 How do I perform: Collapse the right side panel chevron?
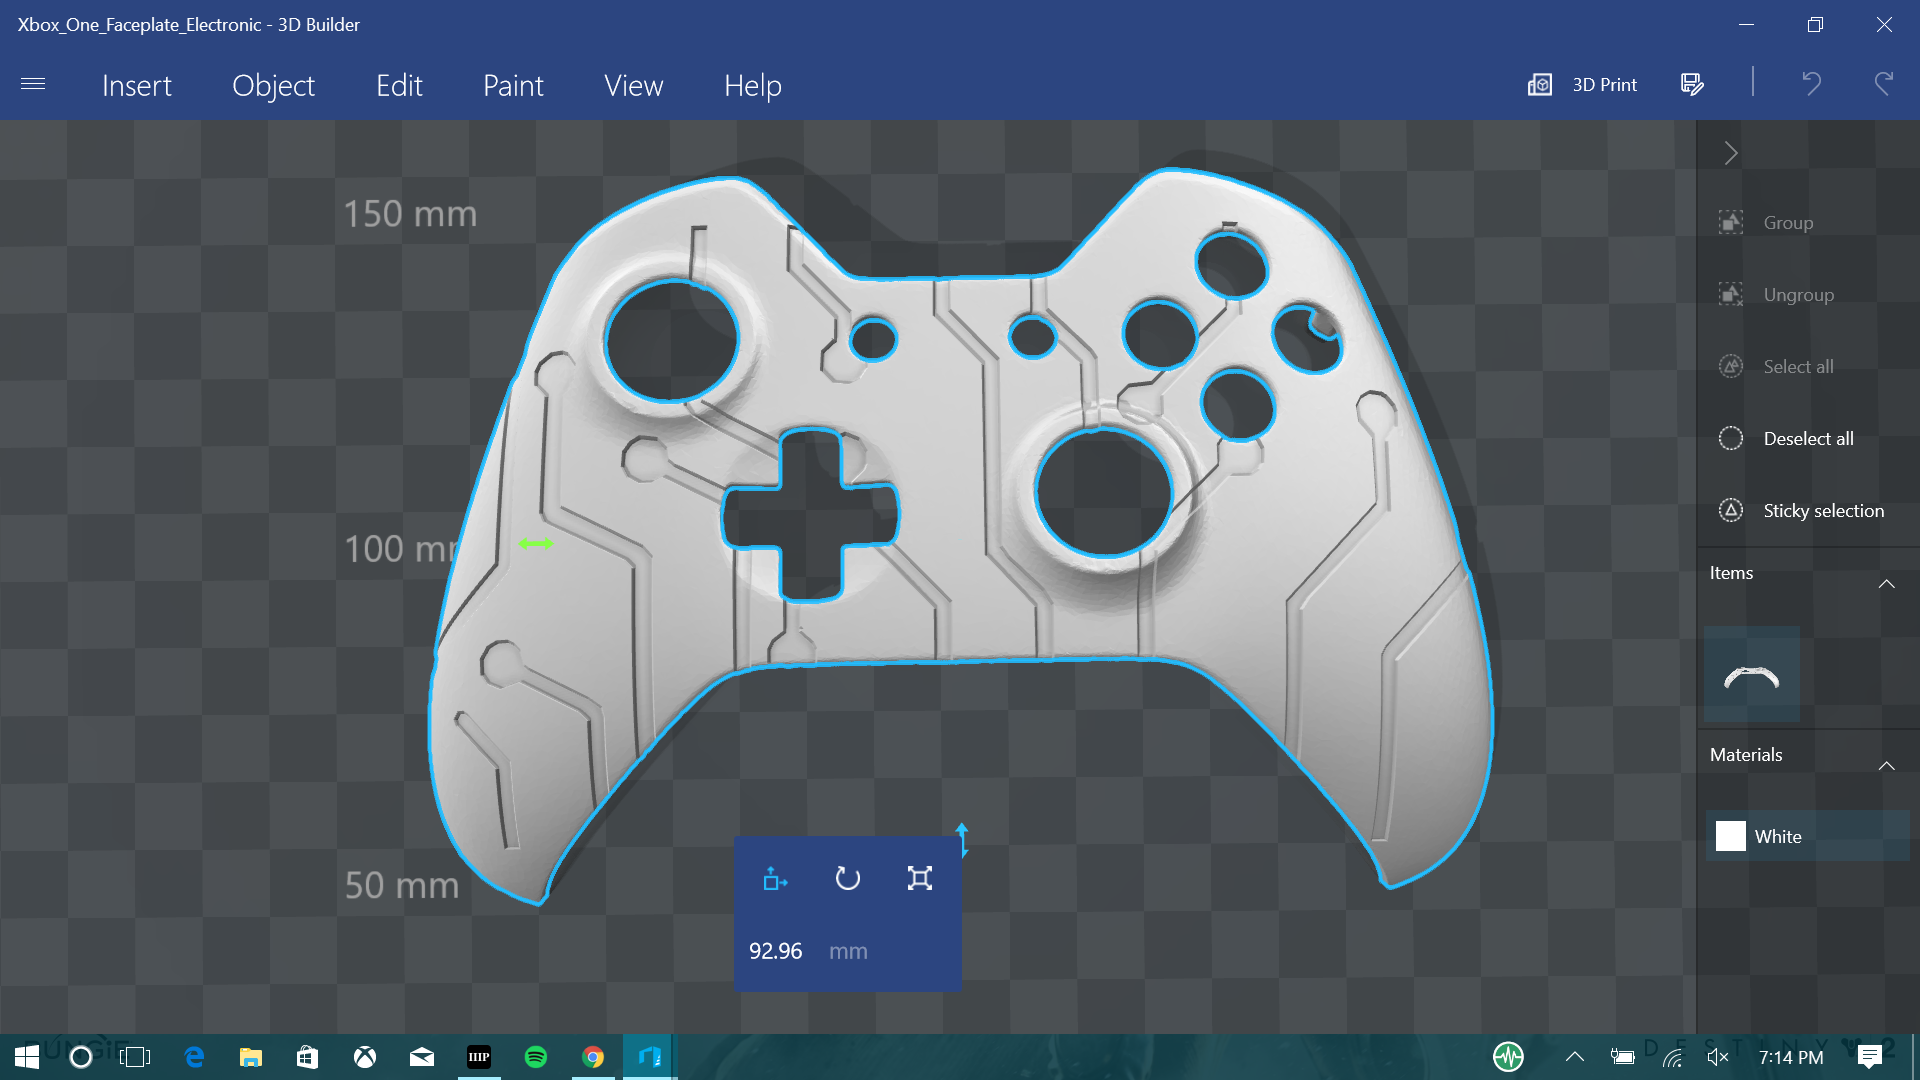1731,153
